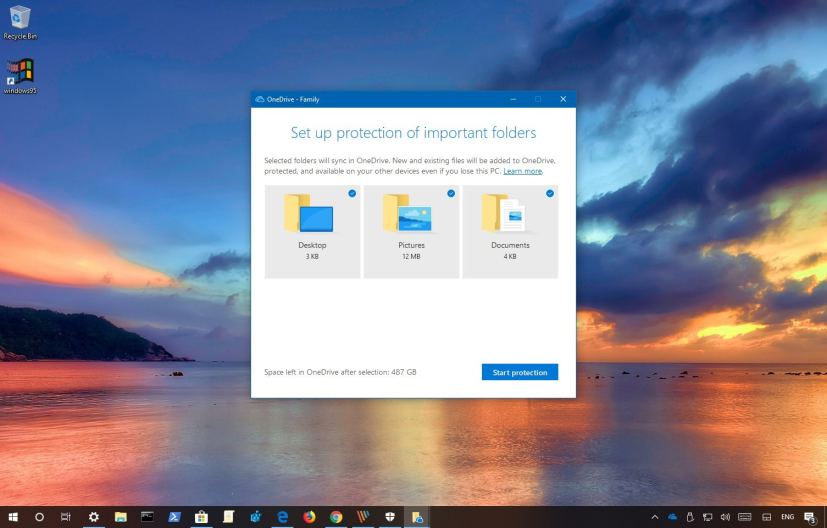Switch input language via ENG indicator
The width and height of the screenshot is (827, 528).
point(787,517)
